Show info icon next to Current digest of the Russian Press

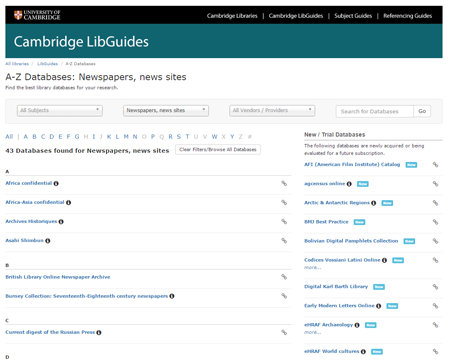tap(99, 332)
